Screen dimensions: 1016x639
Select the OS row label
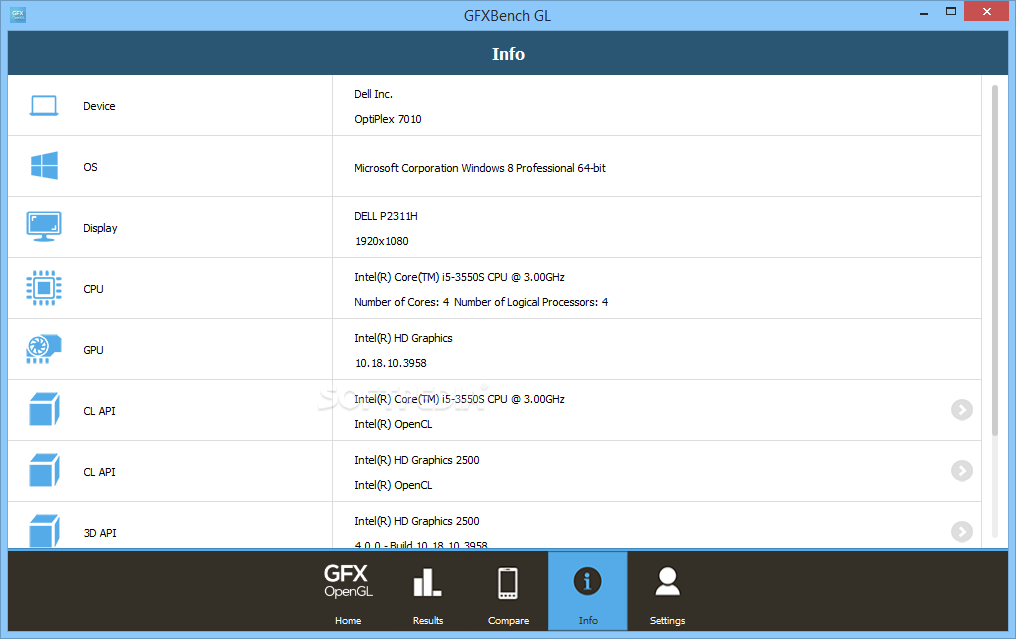pos(90,167)
